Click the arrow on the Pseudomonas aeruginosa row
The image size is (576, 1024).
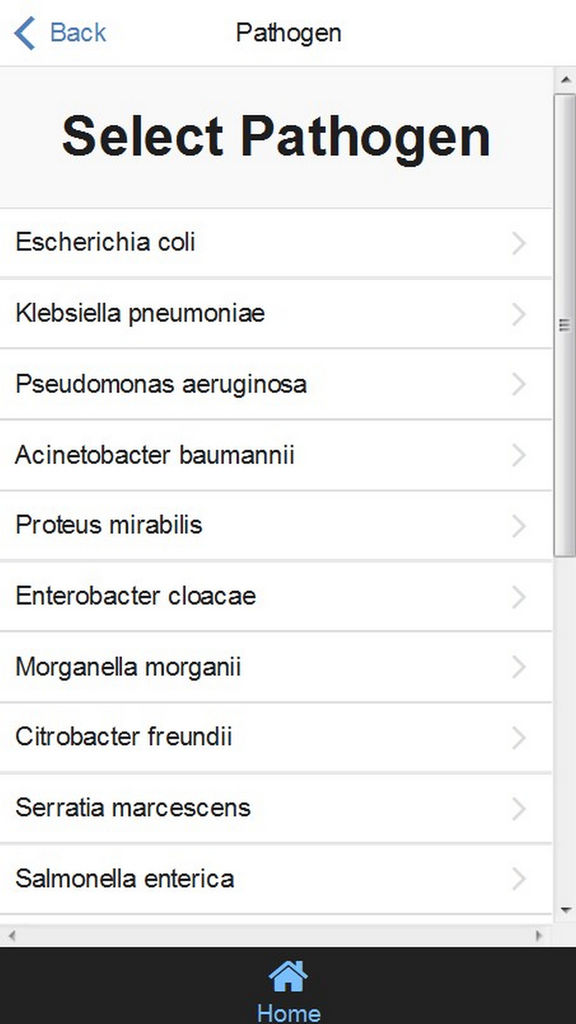point(519,385)
